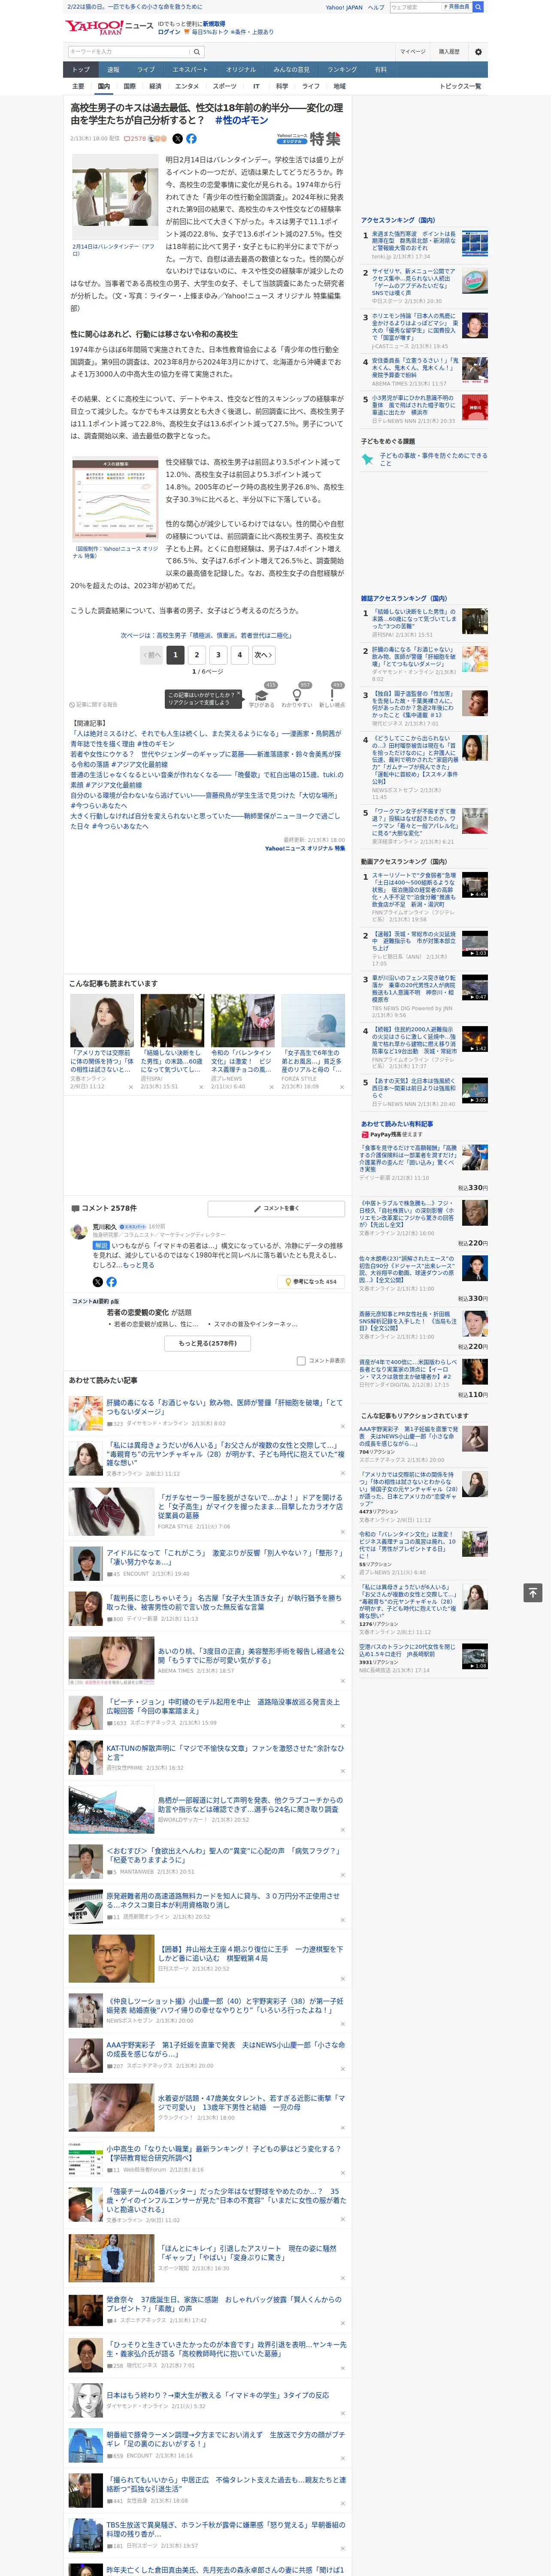Click inside the keyword search field
551x2576 pixels.
click(129, 51)
